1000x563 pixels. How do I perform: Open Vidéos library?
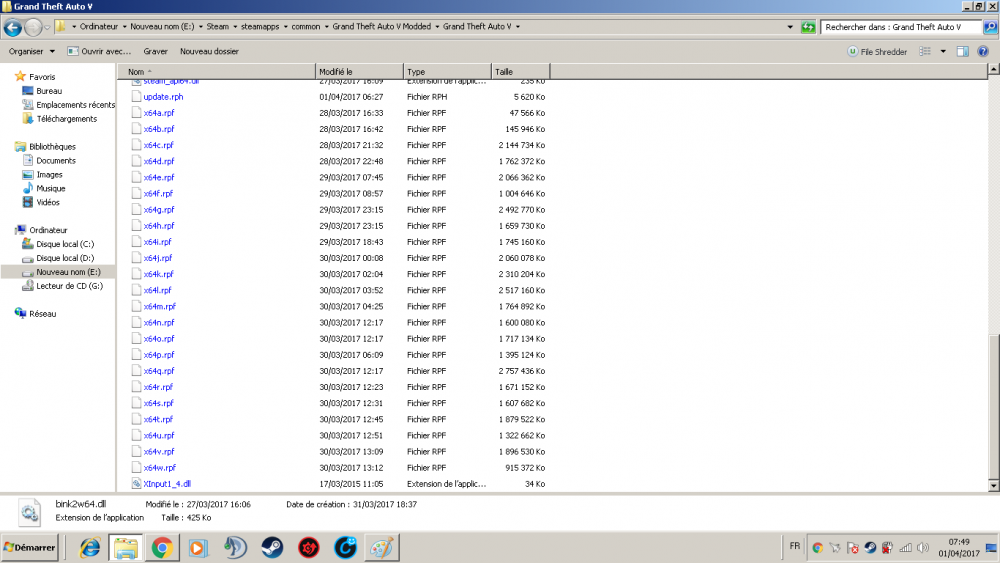click(48, 203)
